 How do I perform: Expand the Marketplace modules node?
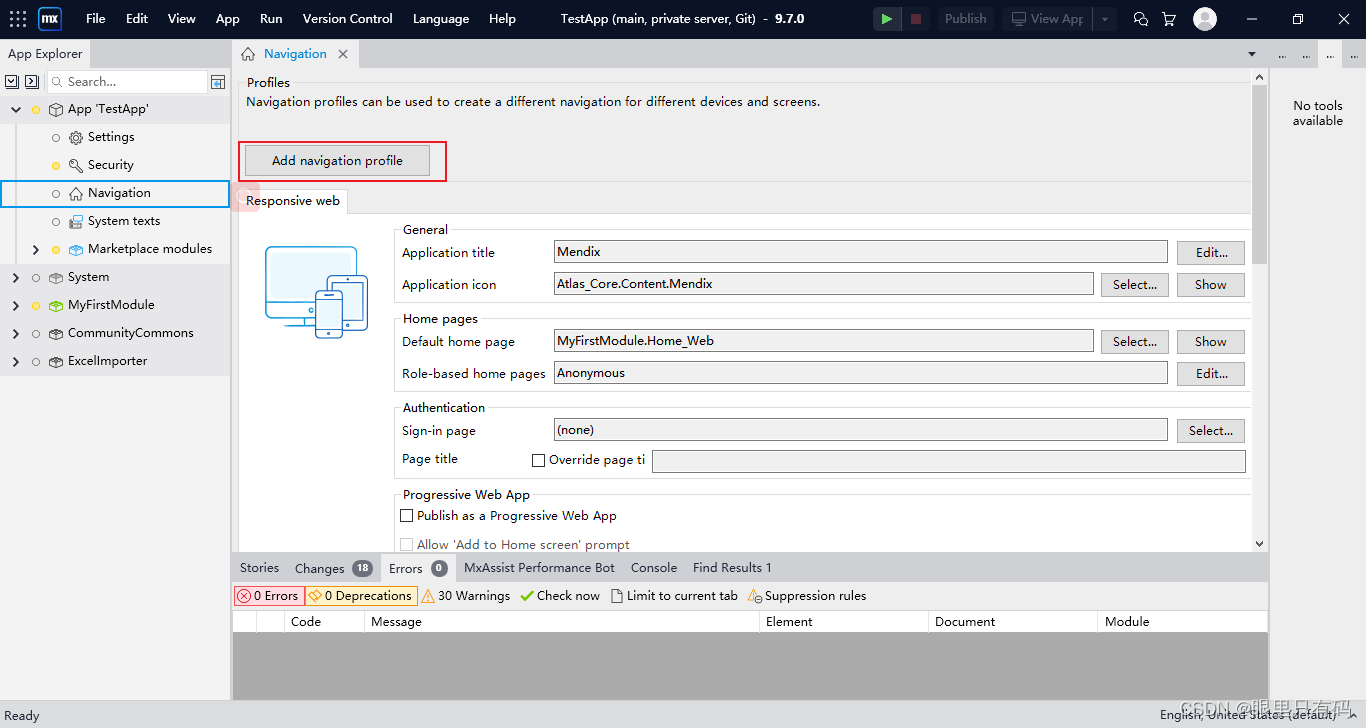pos(36,249)
